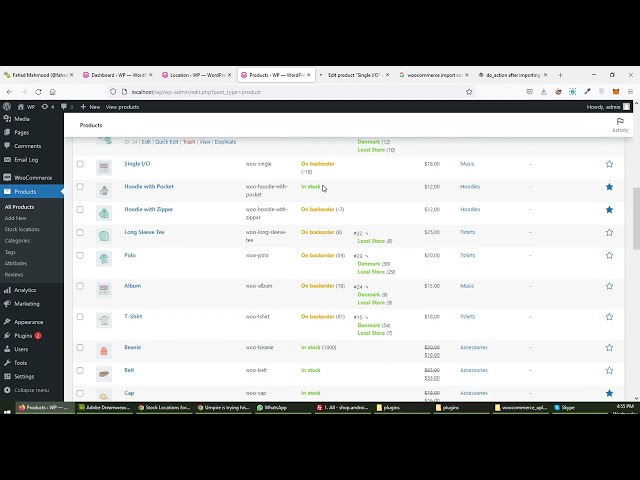Open the browser downloads icon
This screenshot has height=480, width=640.
(x=544, y=92)
